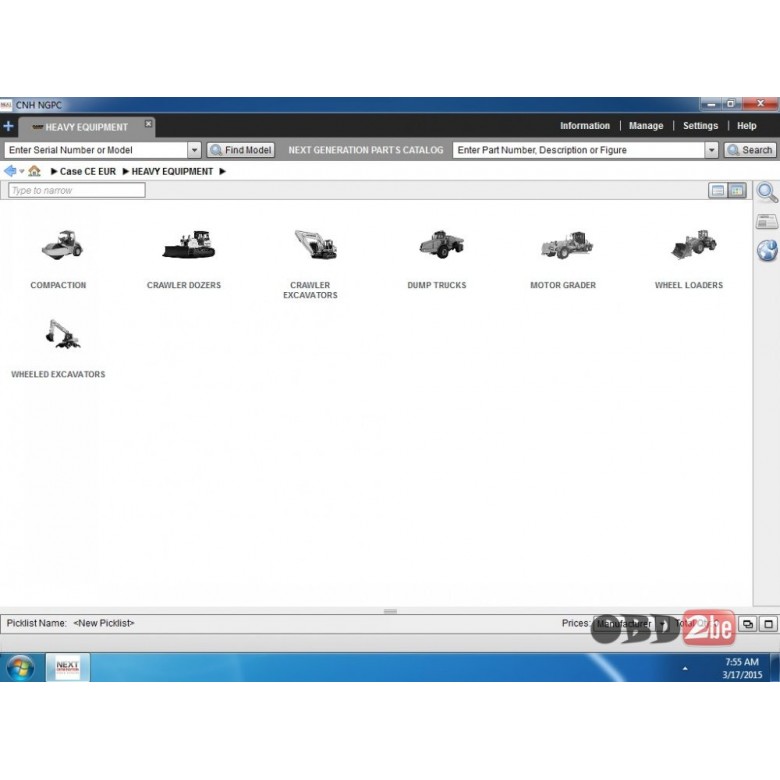
Task: Navigate to Case CE EUR breadcrumb
Action: (88, 172)
